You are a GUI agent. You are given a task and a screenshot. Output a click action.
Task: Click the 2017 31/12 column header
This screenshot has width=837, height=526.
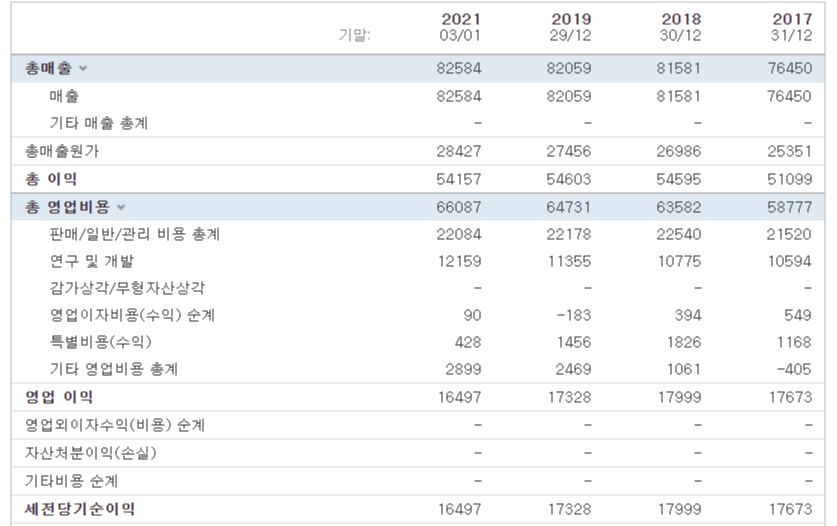(x=792, y=27)
